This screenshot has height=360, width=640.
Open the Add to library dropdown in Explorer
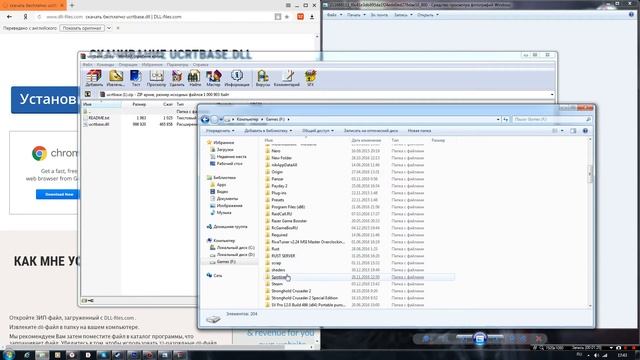[268, 131]
